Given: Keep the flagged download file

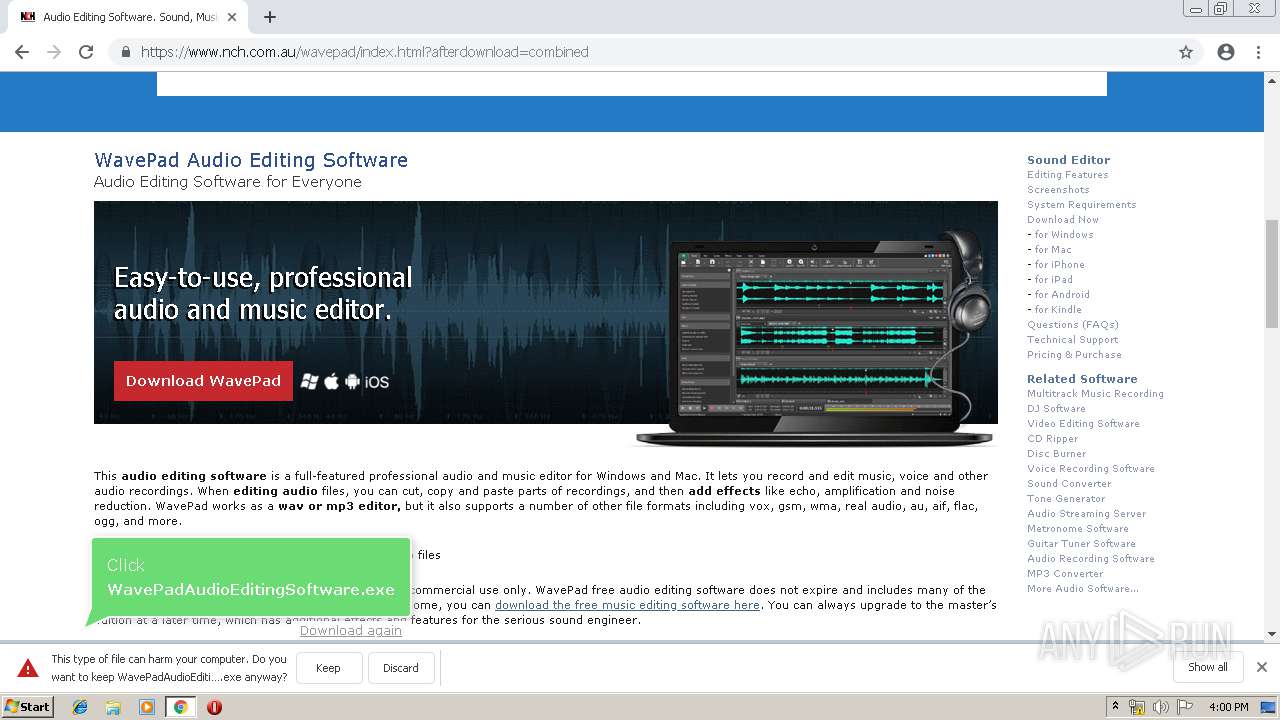Looking at the screenshot, I should point(328,668).
